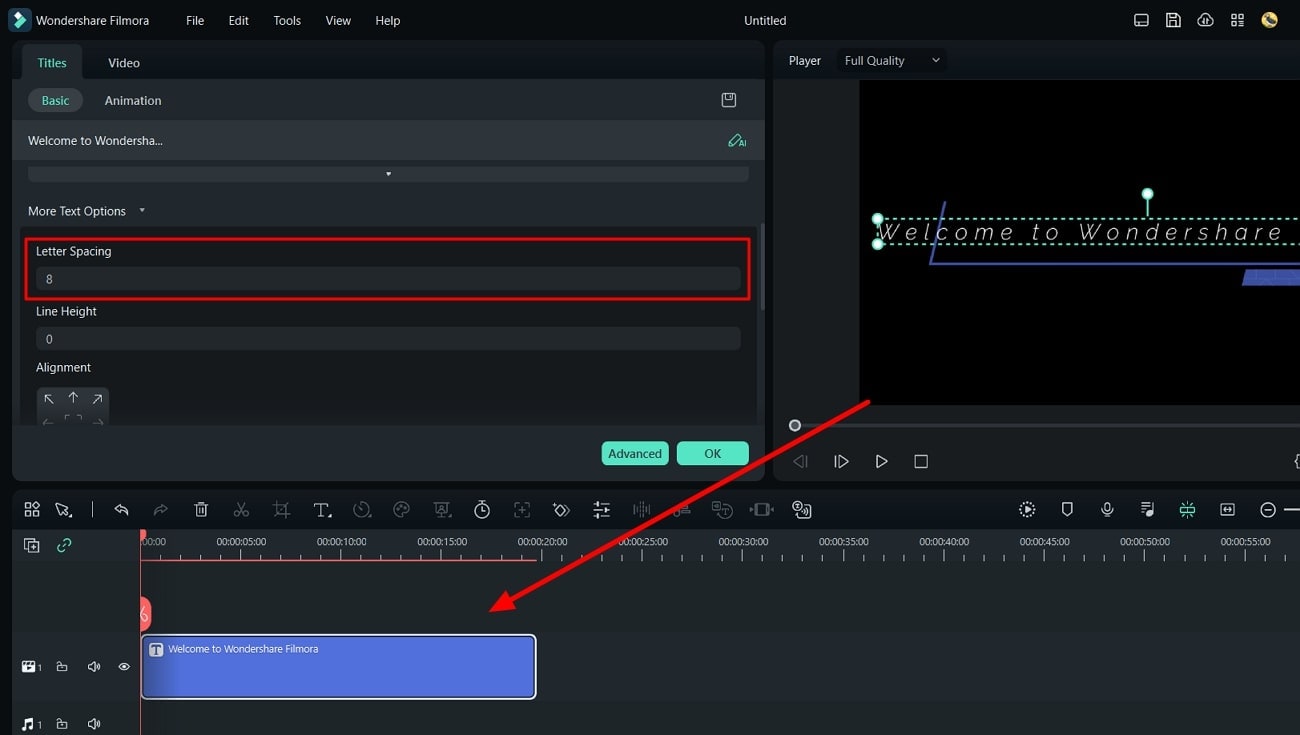Redo the last undone action

160,510
